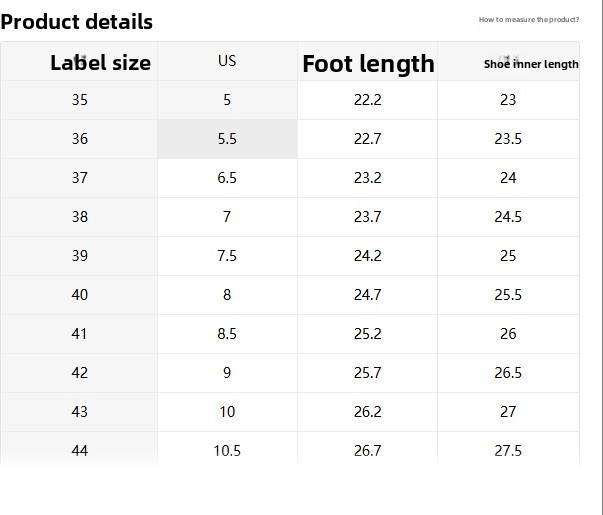The width and height of the screenshot is (603, 515).
Task: Select label size 36 row label
Action: [80, 139]
